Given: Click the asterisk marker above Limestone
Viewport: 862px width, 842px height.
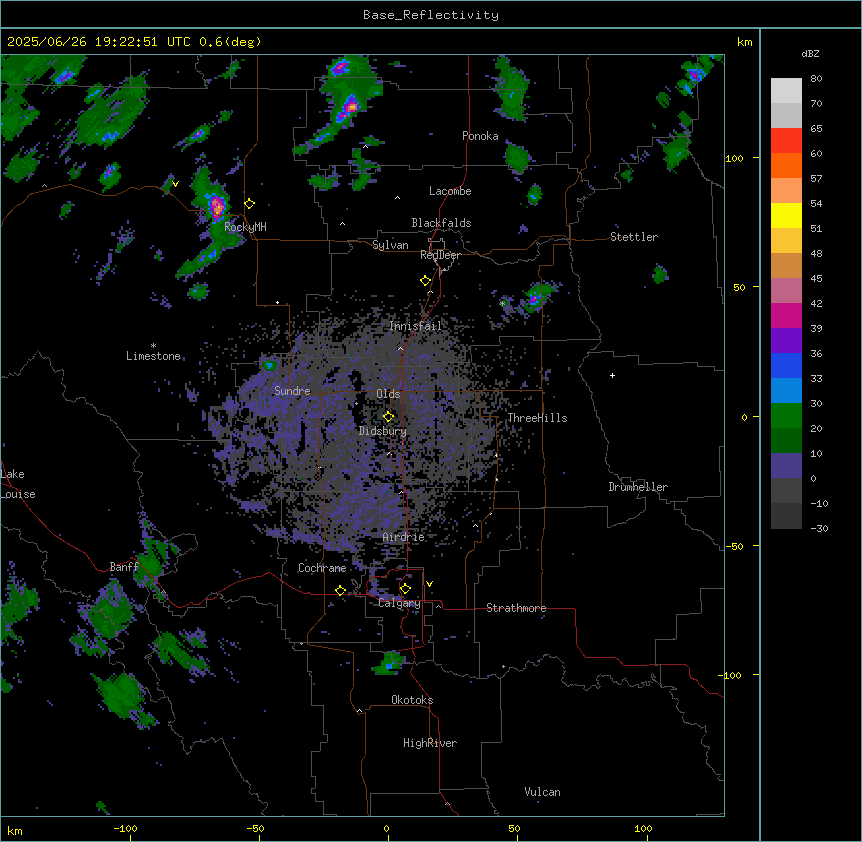Looking at the screenshot, I should (x=153, y=346).
